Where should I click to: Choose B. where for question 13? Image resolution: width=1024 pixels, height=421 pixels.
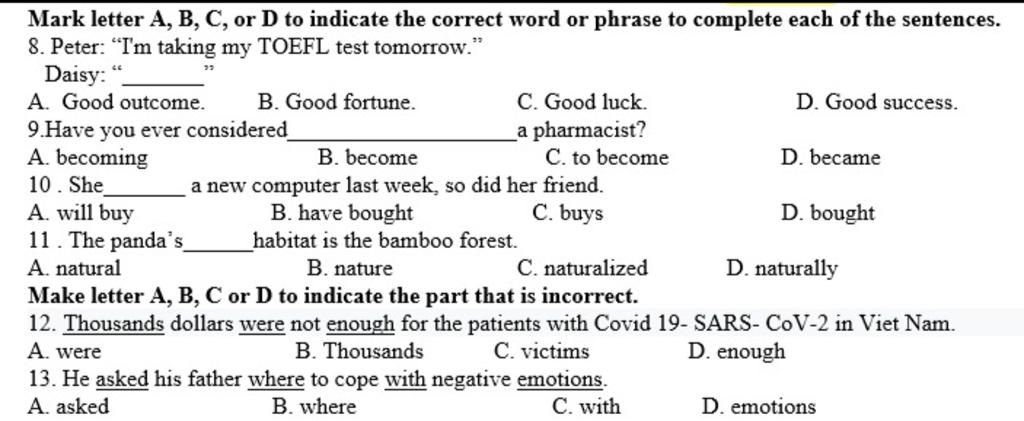pyautogui.click(x=313, y=407)
